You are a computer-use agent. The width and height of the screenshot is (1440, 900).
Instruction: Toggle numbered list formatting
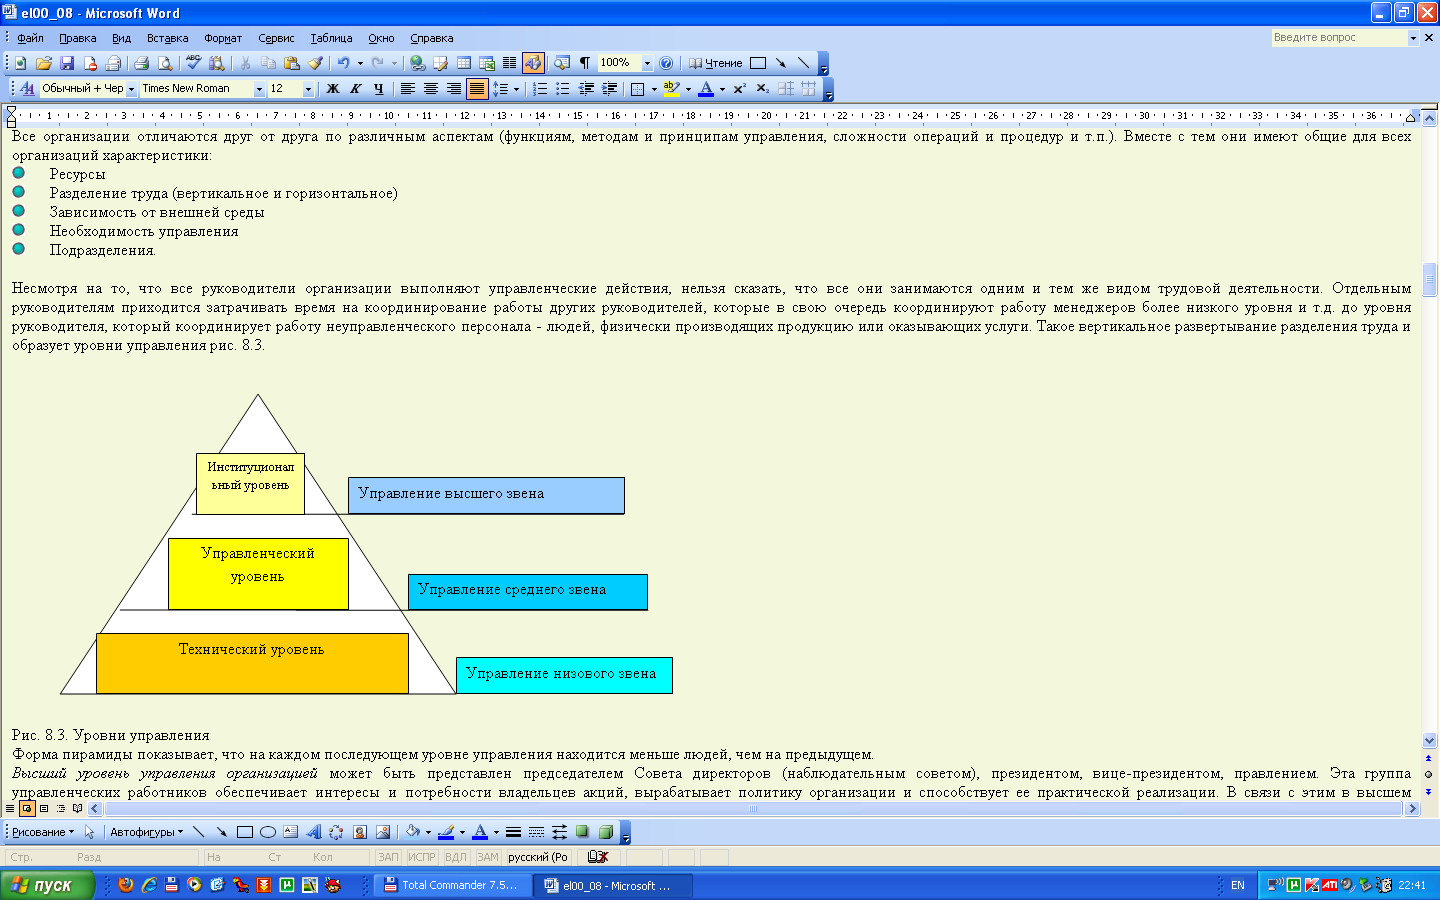(540, 89)
